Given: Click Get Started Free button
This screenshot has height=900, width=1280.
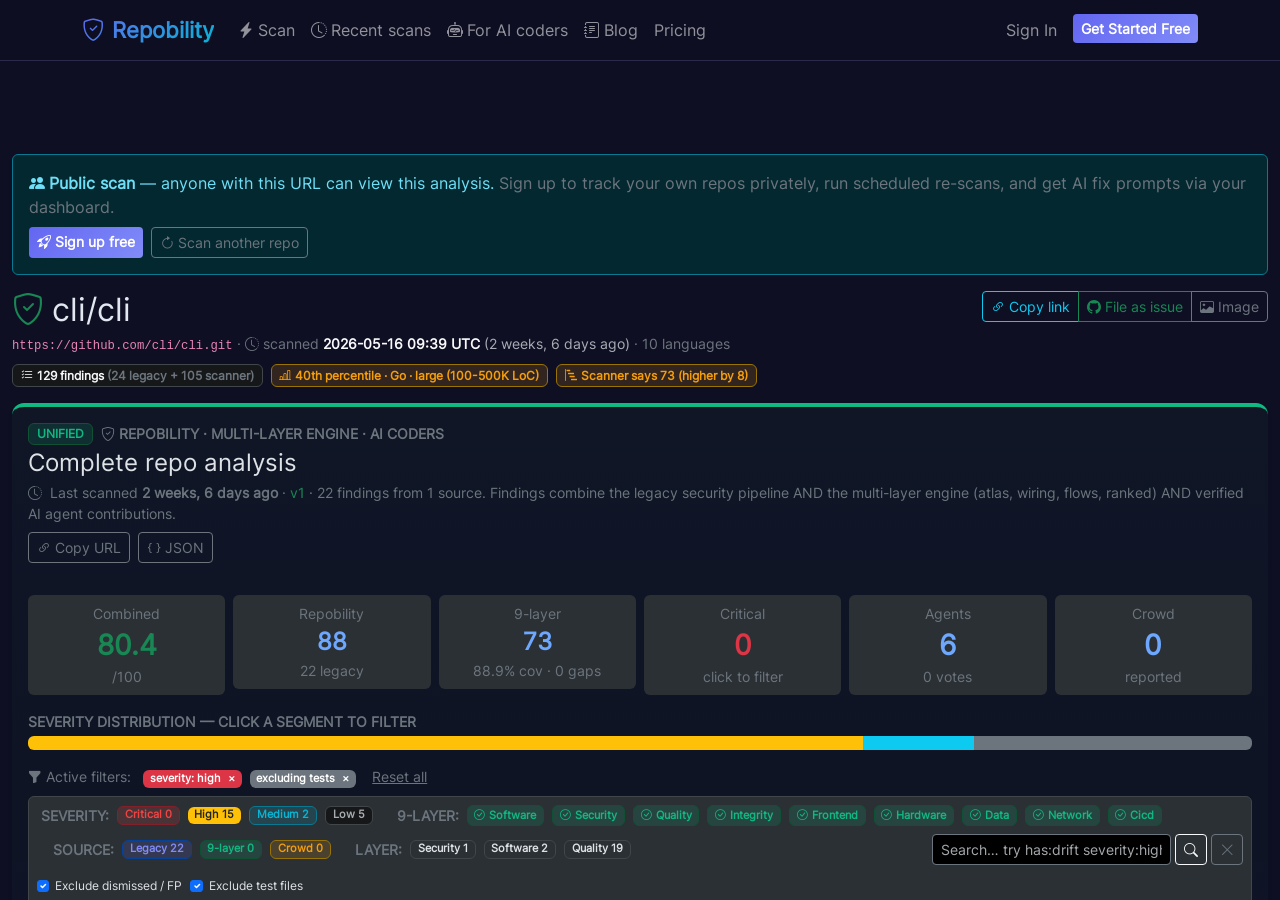Looking at the screenshot, I should [x=1135, y=29].
